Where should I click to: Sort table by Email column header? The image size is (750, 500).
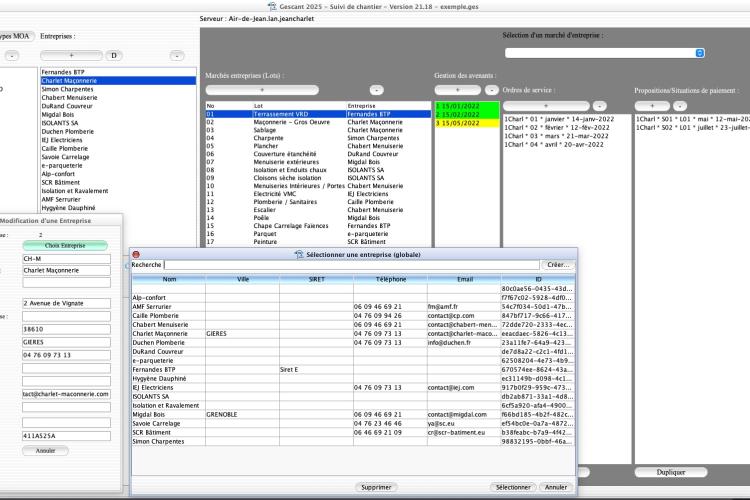pos(464,279)
